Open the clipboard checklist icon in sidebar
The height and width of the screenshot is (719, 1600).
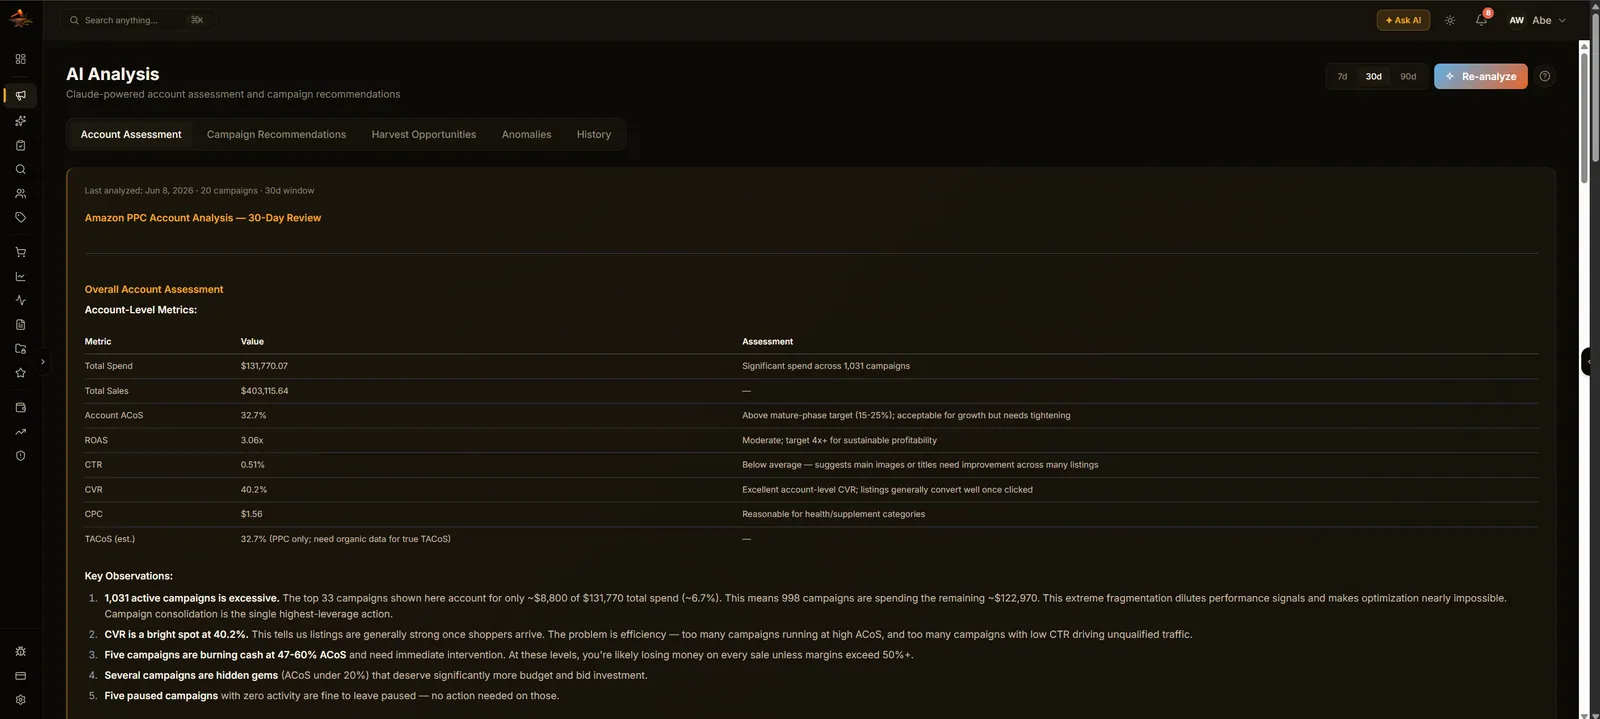tap(20, 145)
